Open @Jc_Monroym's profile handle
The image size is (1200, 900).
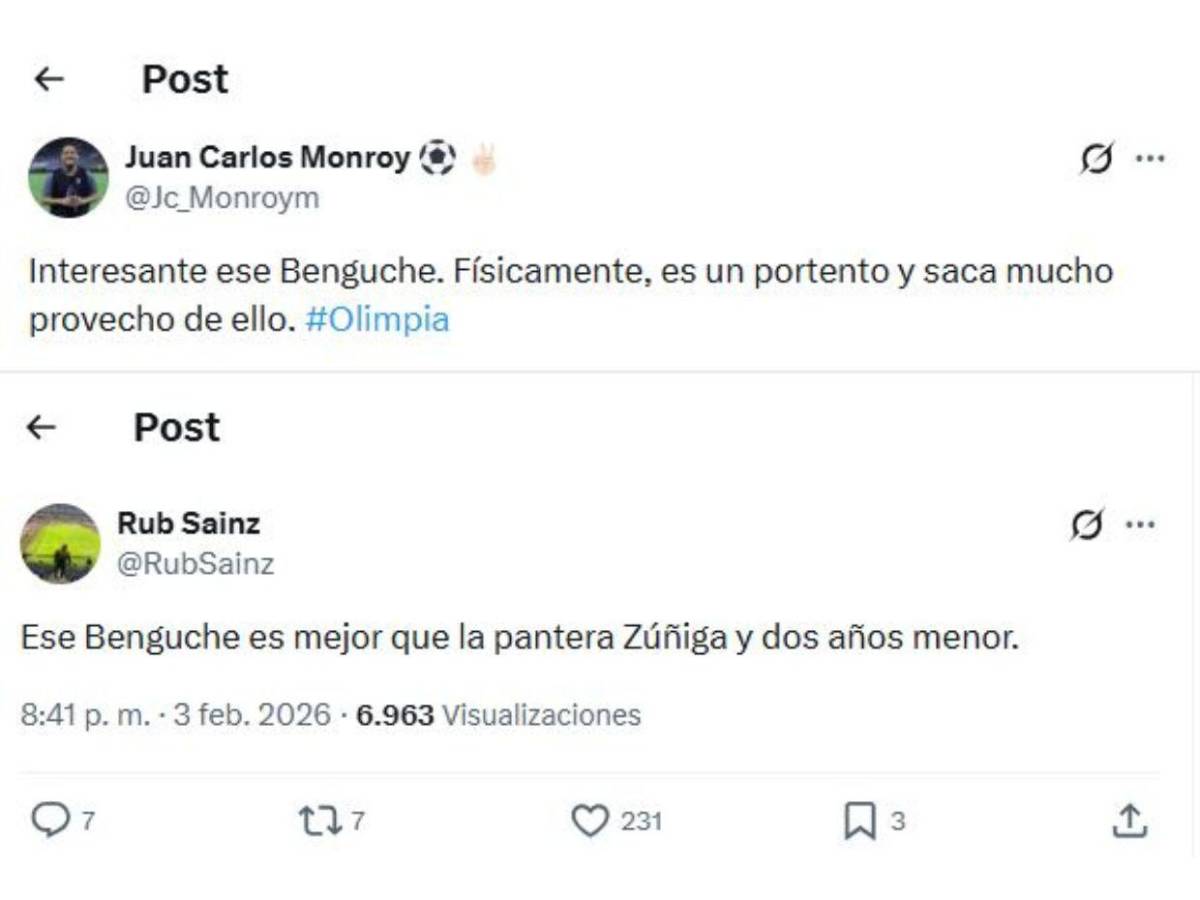(x=221, y=197)
